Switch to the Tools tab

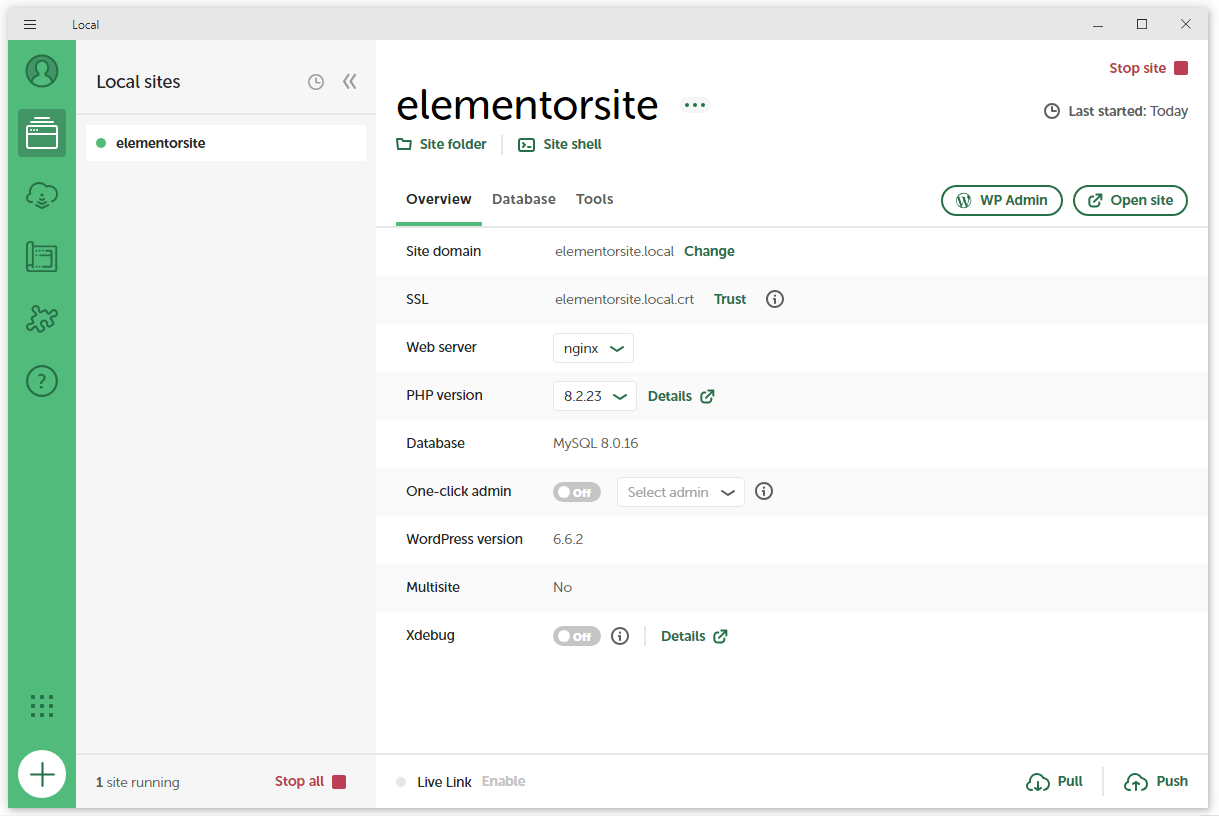click(x=594, y=199)
